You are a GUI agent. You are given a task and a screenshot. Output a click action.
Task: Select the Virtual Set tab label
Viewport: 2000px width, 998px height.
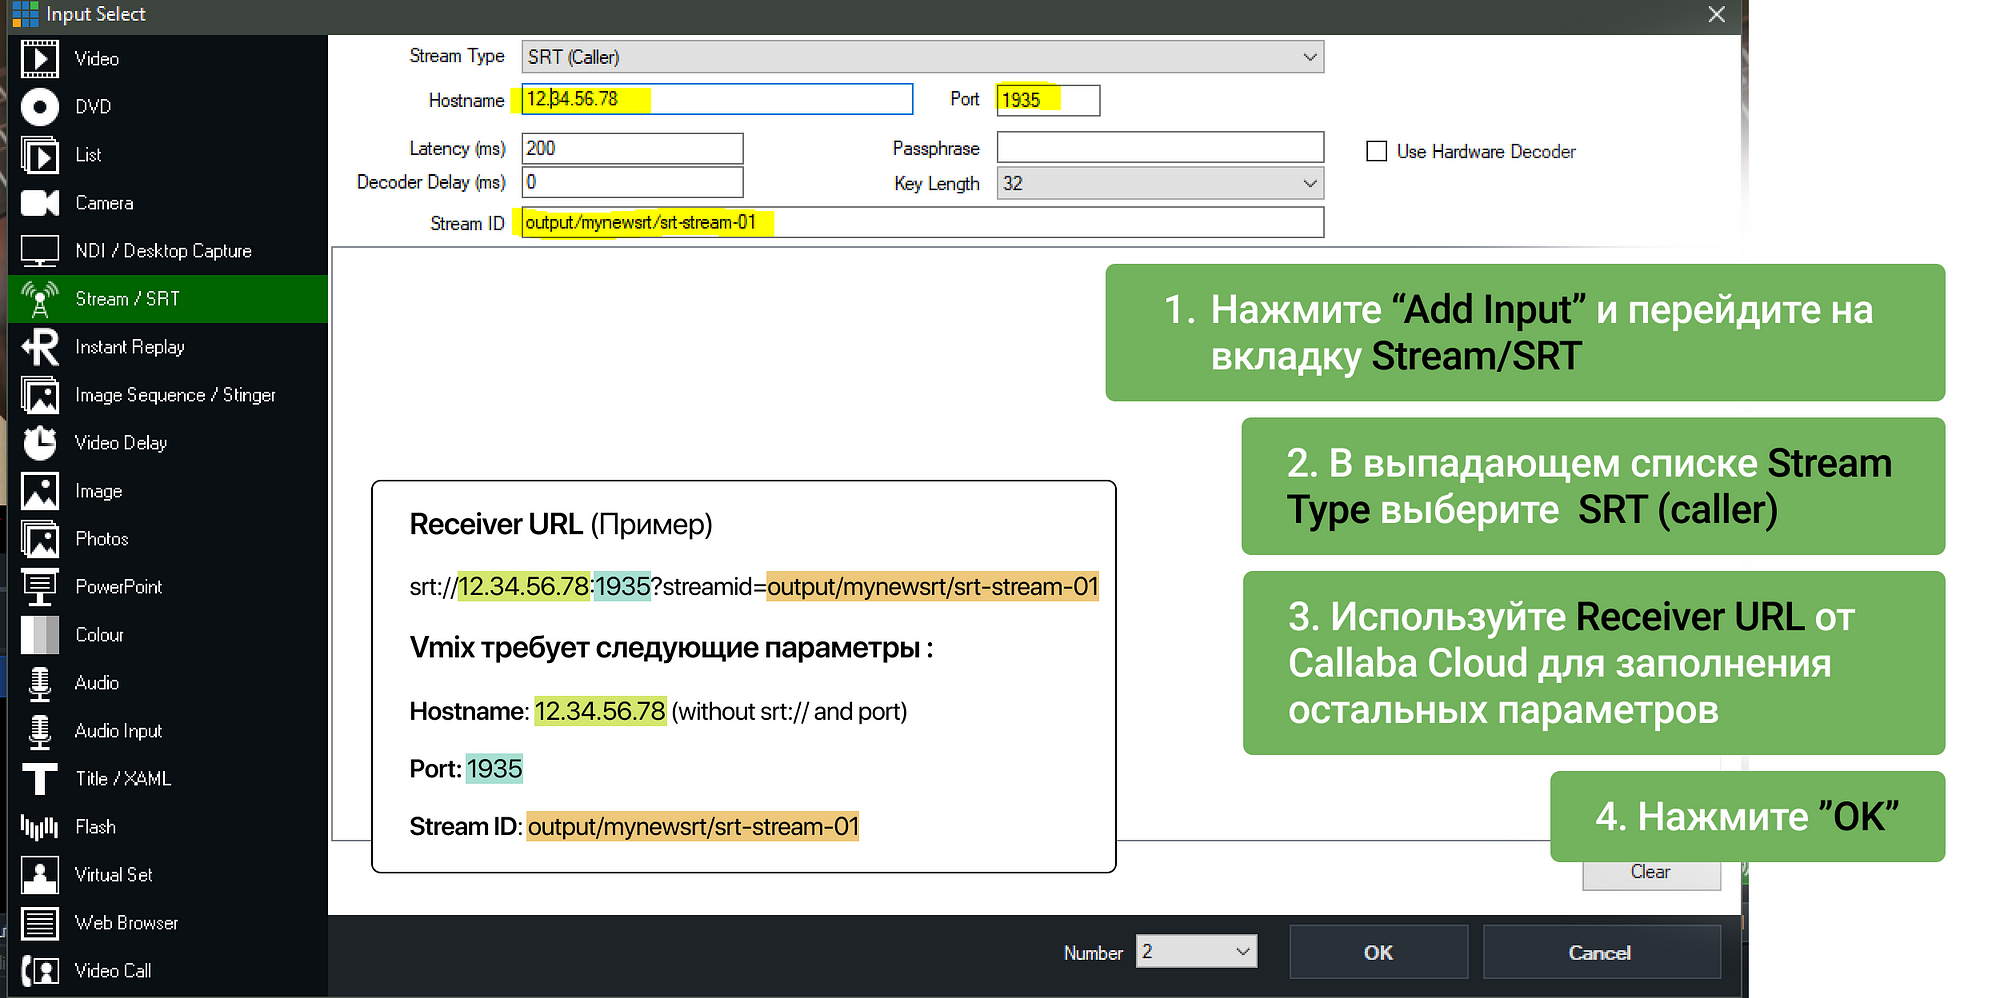(113, 875)
